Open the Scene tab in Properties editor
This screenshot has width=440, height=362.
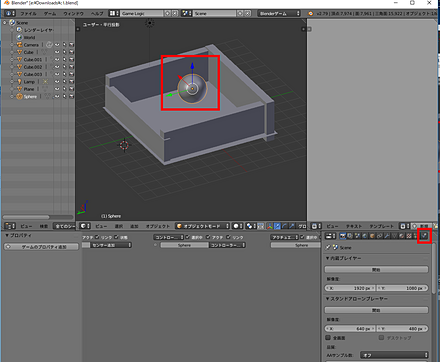coord(357,236)
